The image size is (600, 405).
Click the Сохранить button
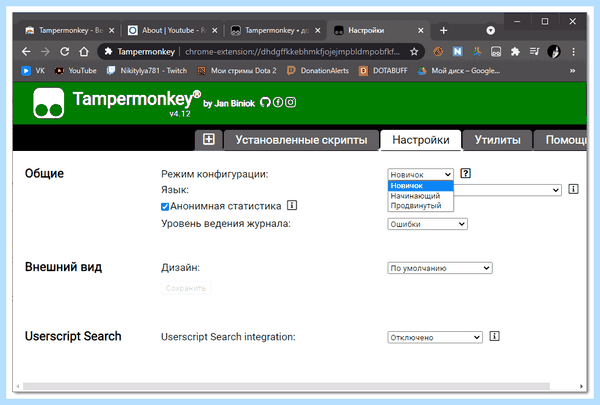(186, 288)
